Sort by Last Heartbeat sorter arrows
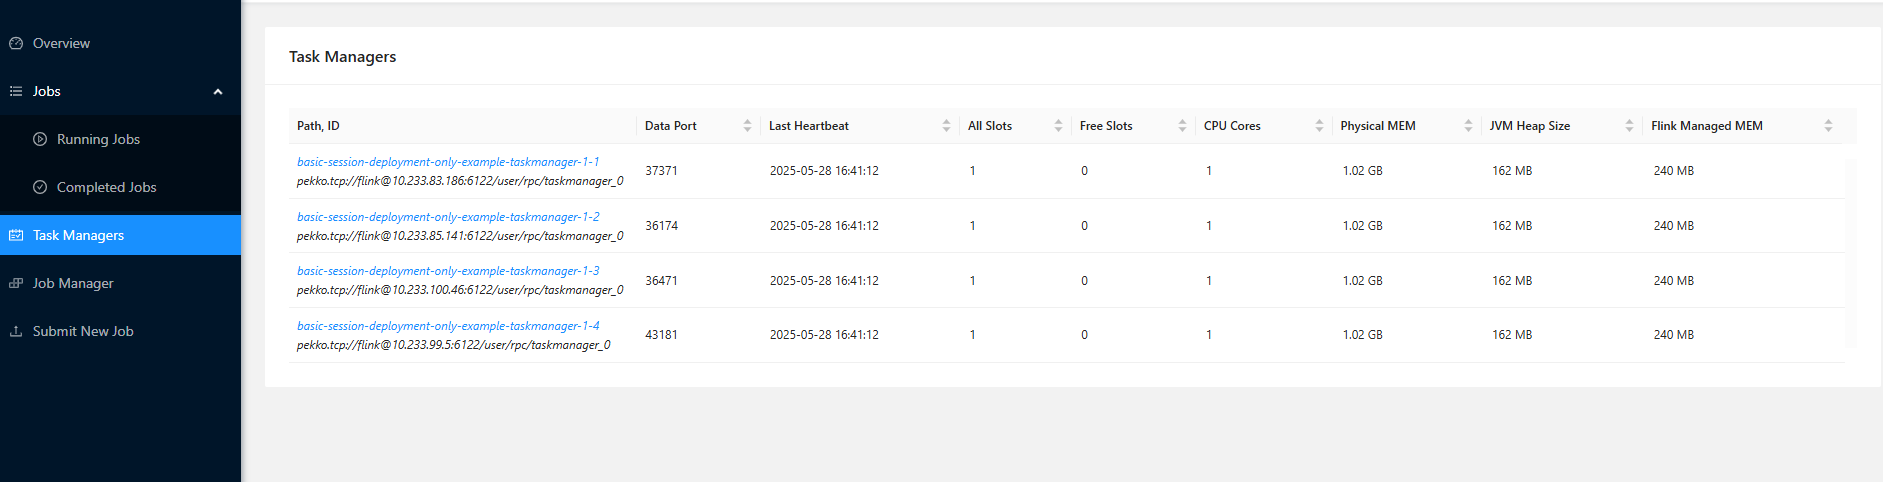Screen dimensions: 1883x482 [946, 126]
